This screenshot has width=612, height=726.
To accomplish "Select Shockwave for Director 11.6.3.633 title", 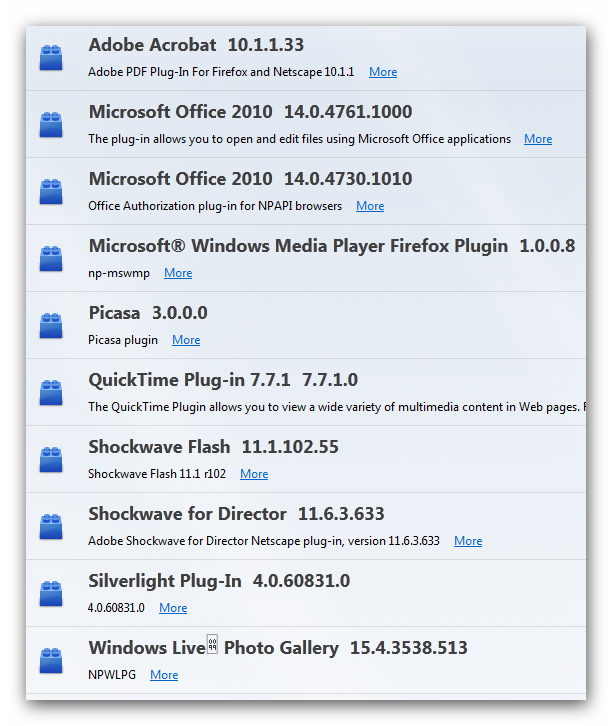I will pos(237,514).
